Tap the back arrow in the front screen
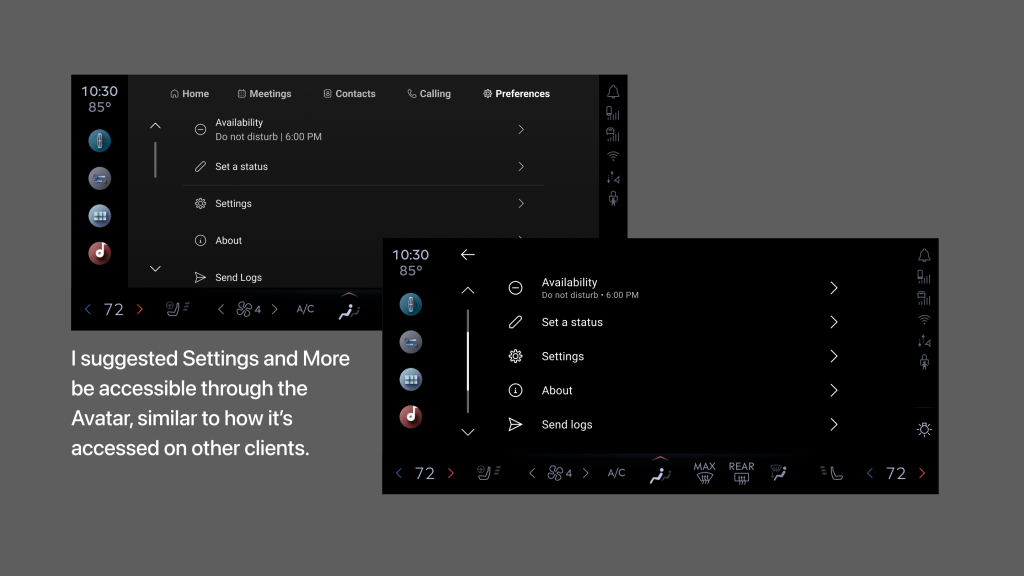Screen dimensions: 1024x576 (467, 255)
